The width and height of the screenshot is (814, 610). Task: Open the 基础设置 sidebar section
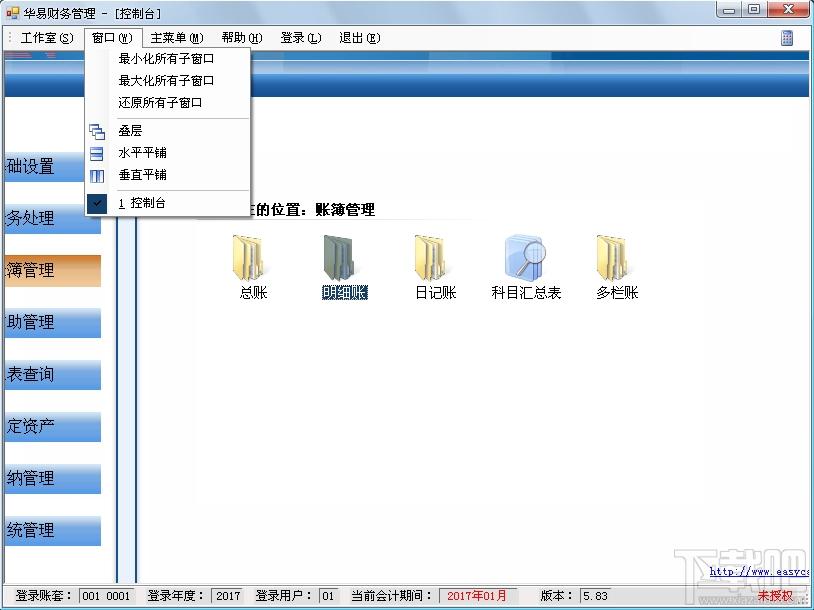45,167
